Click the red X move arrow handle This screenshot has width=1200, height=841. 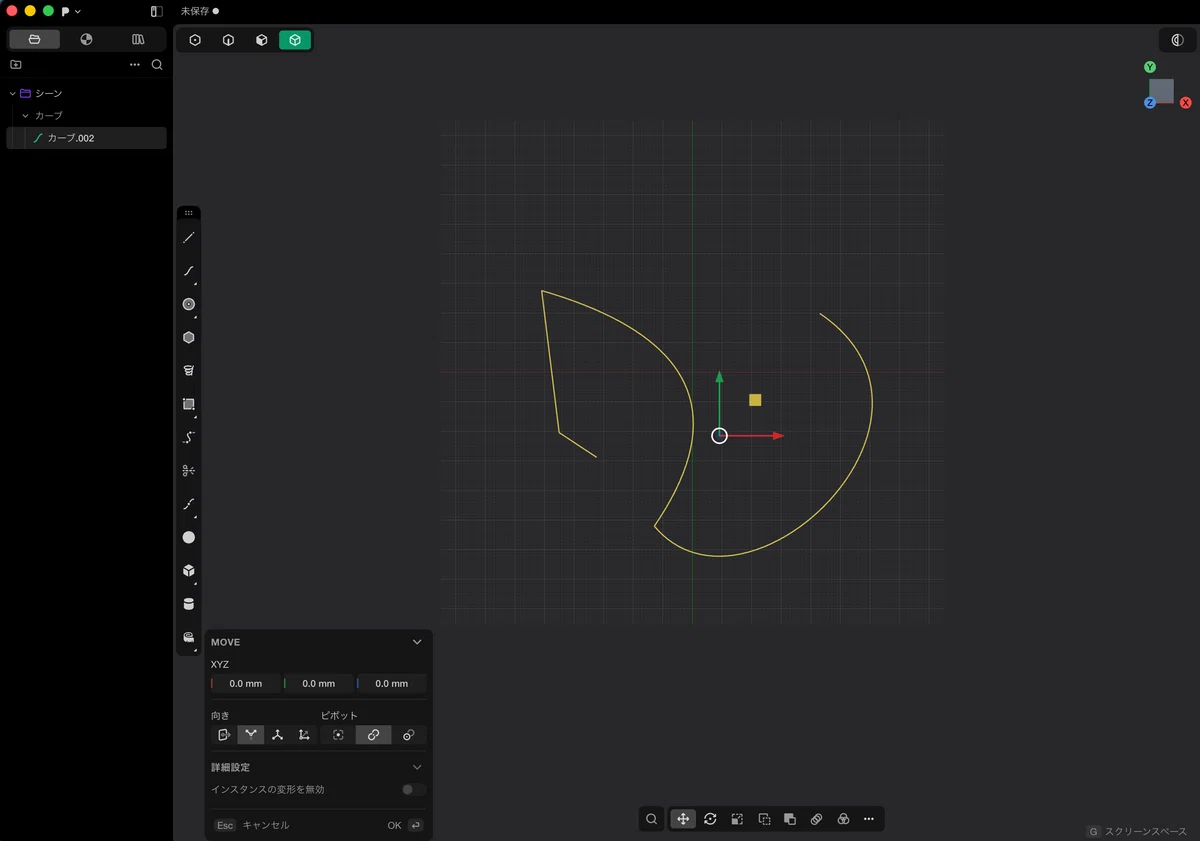(x=778, y=435)
